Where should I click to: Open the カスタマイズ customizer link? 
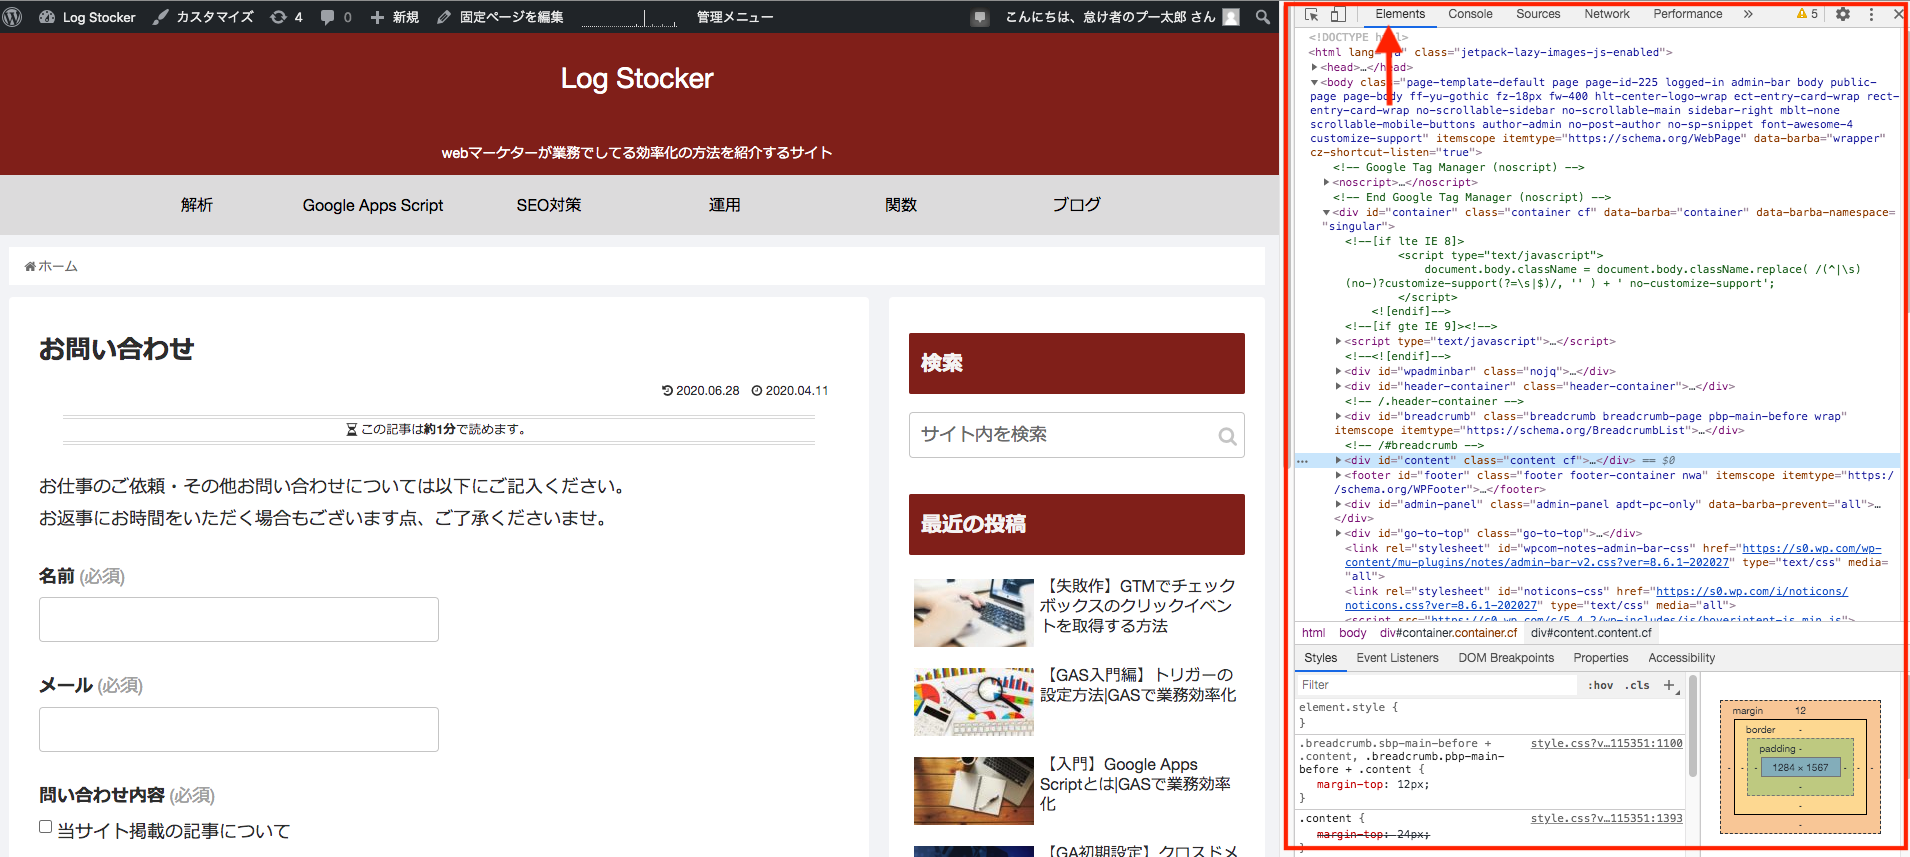coord(203,17)
